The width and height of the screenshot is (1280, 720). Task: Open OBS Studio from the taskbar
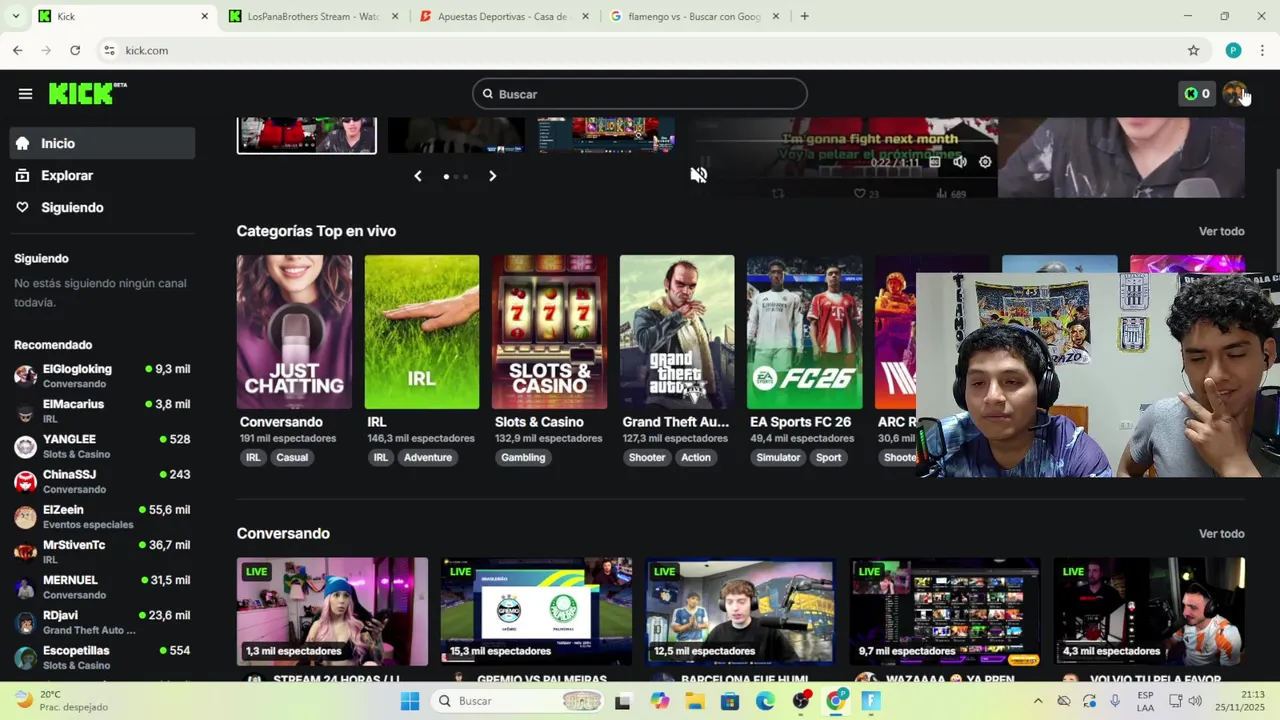coord(801,701)
